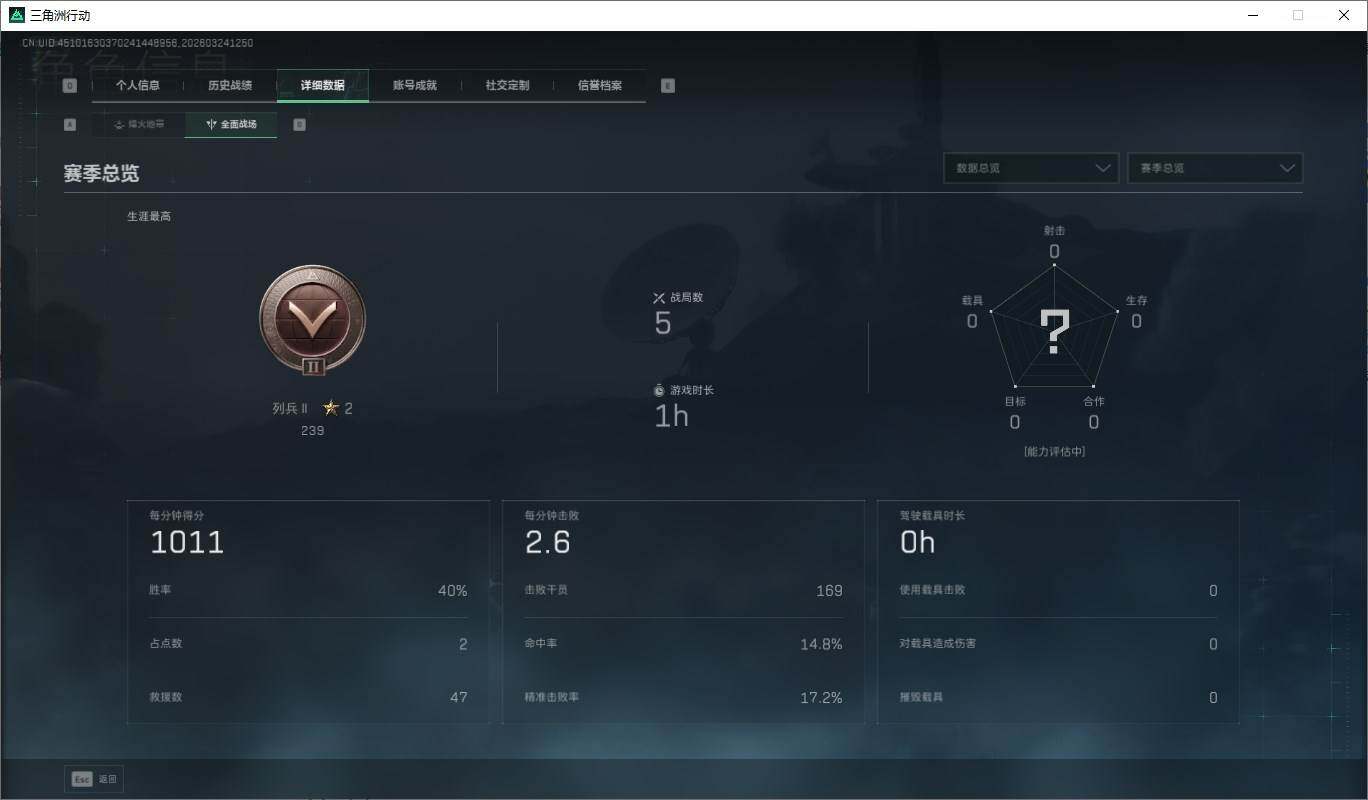Click the 对载具造成伤害 row label
Screen dimensions: 1368x800
tap(938, 644)
